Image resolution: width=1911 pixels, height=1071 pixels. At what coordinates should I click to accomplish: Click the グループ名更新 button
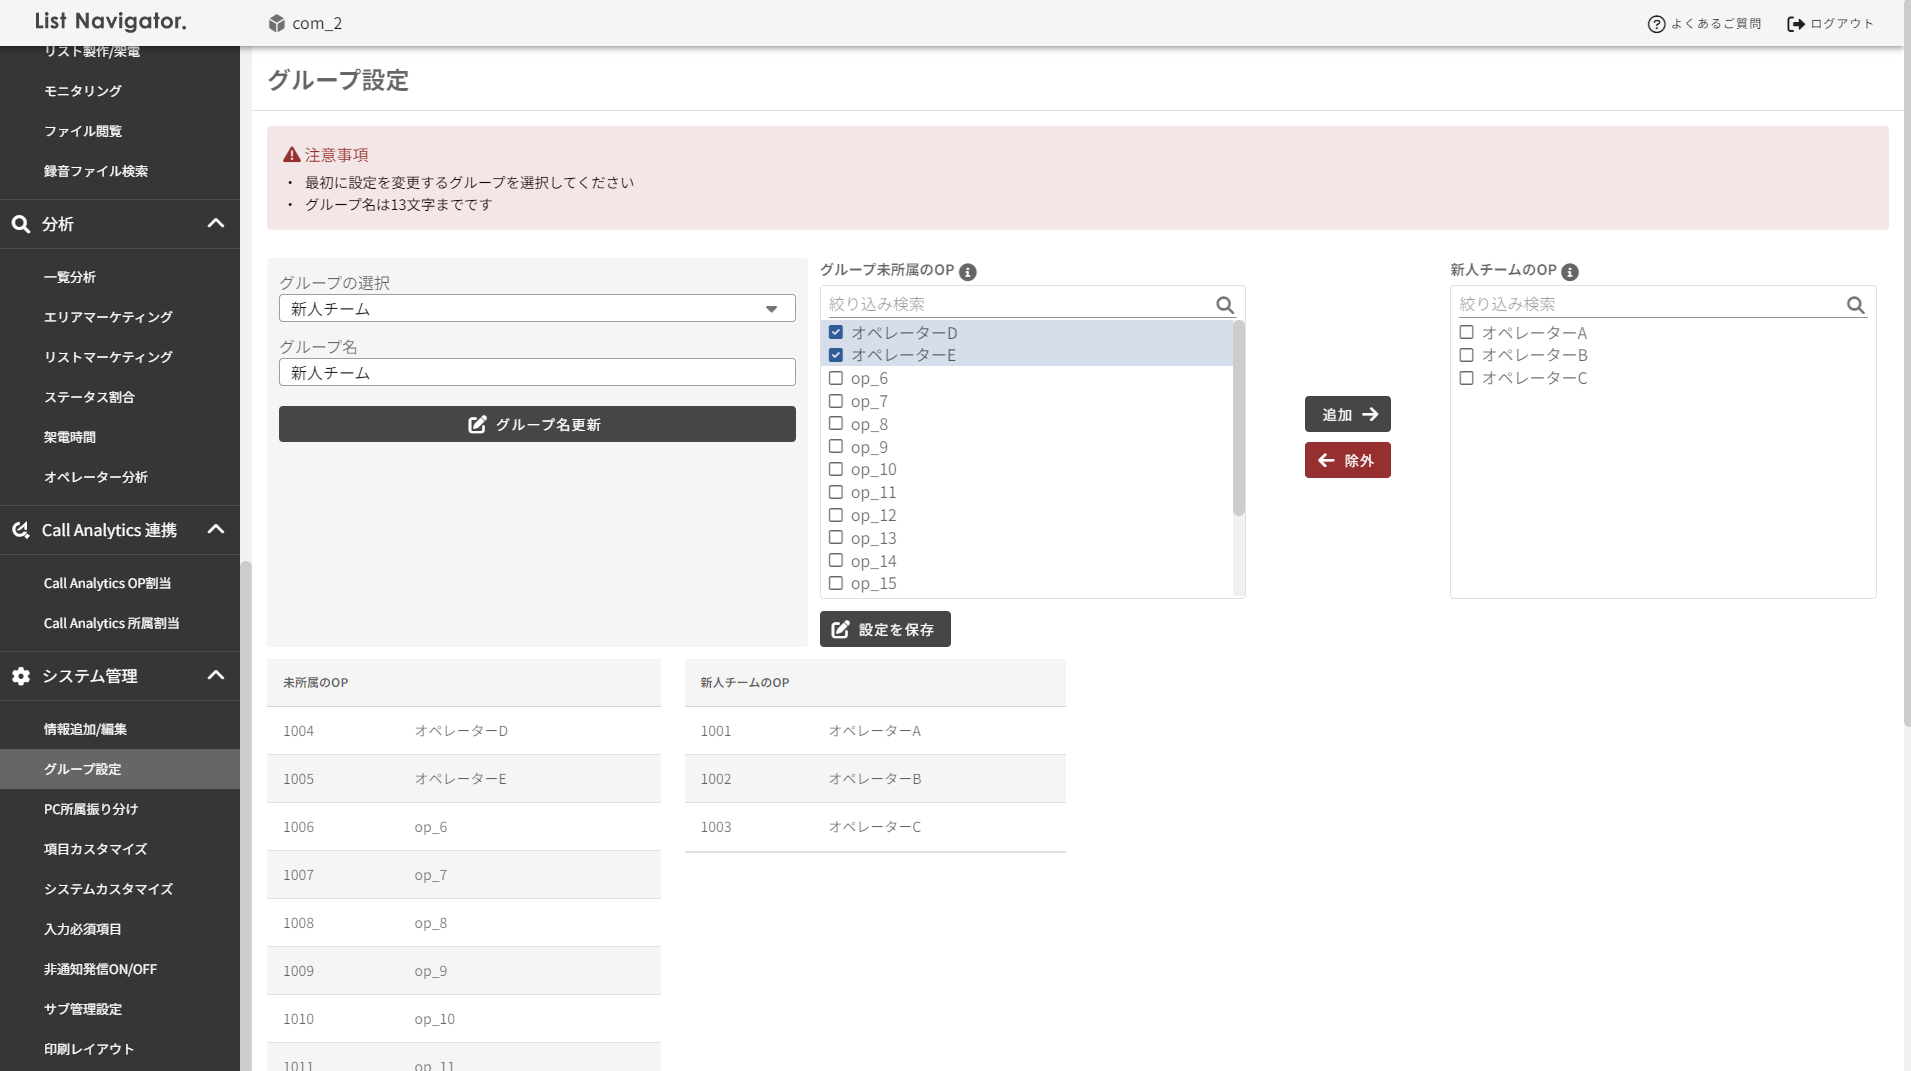(x=537, y=424)
